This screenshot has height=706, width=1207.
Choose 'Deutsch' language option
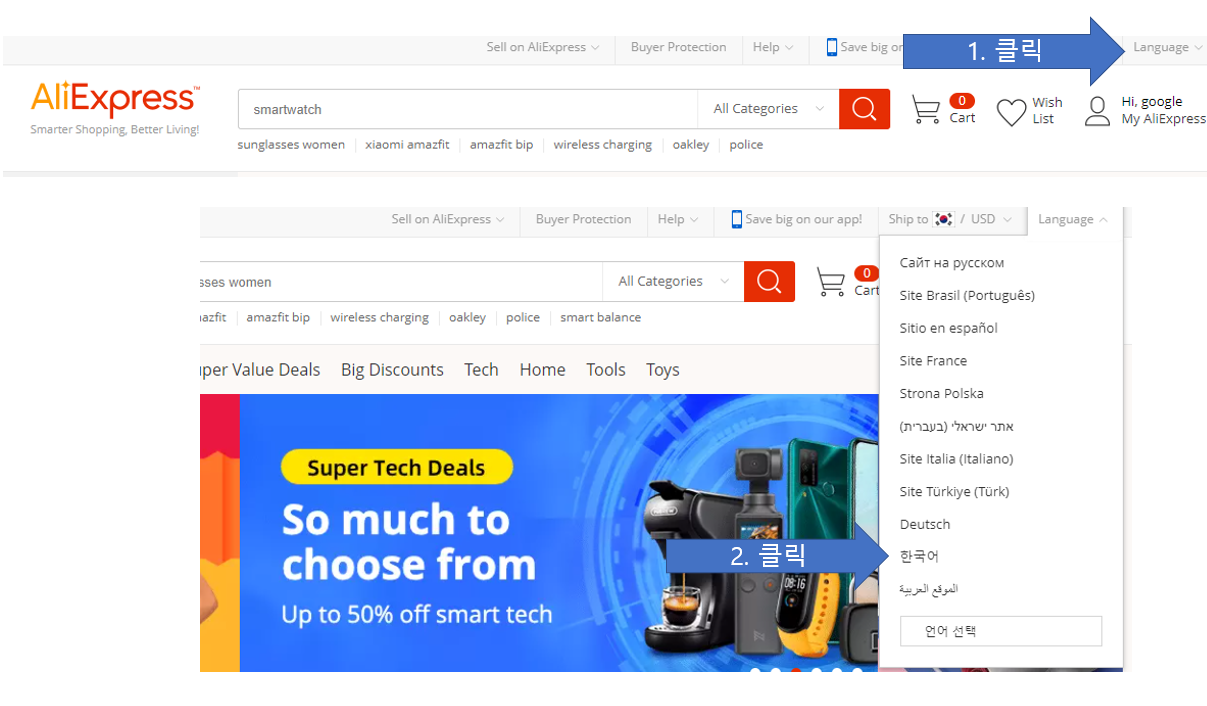tap(925, 524)
